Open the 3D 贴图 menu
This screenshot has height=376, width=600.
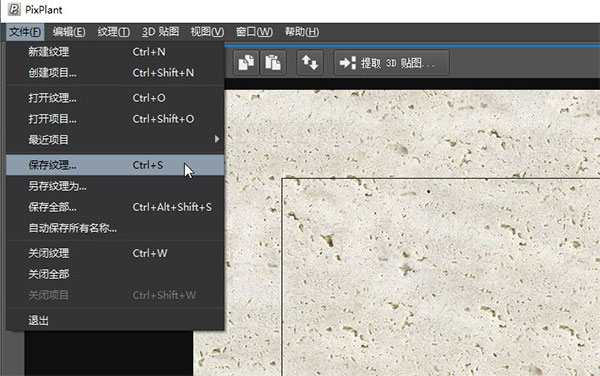point(160,32)
